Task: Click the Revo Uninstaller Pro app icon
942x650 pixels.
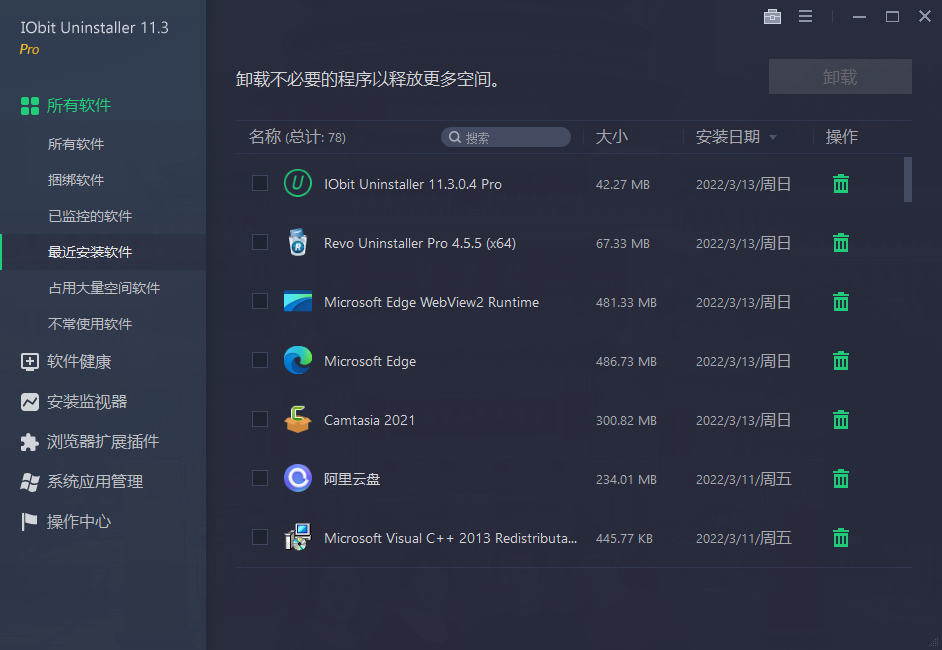Action: pos(297,243)
